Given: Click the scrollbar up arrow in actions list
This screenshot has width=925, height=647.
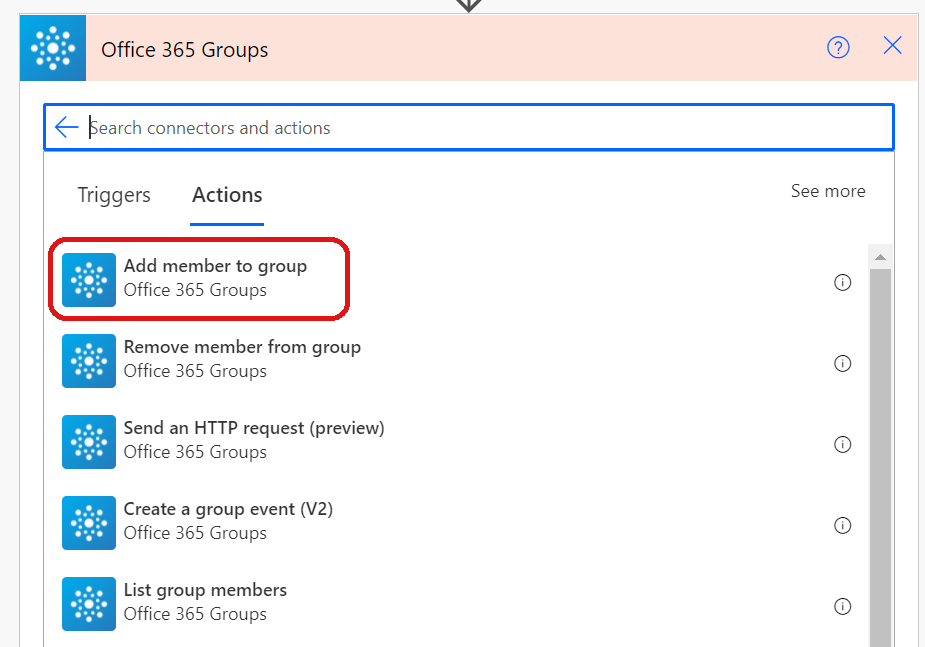Looking at the screenshot, I should [x=880, y=257].
